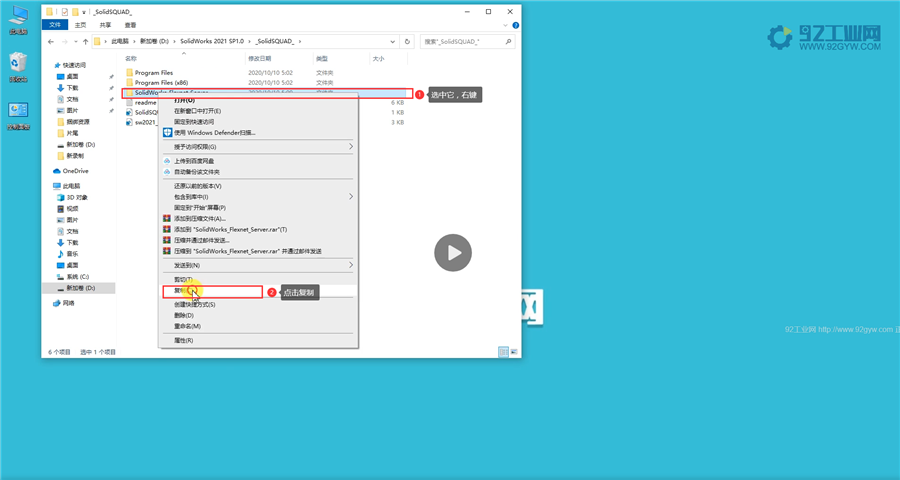900x480 pixels.
Task: Open the 共享 ribbon tab
Action: point(106,25)
